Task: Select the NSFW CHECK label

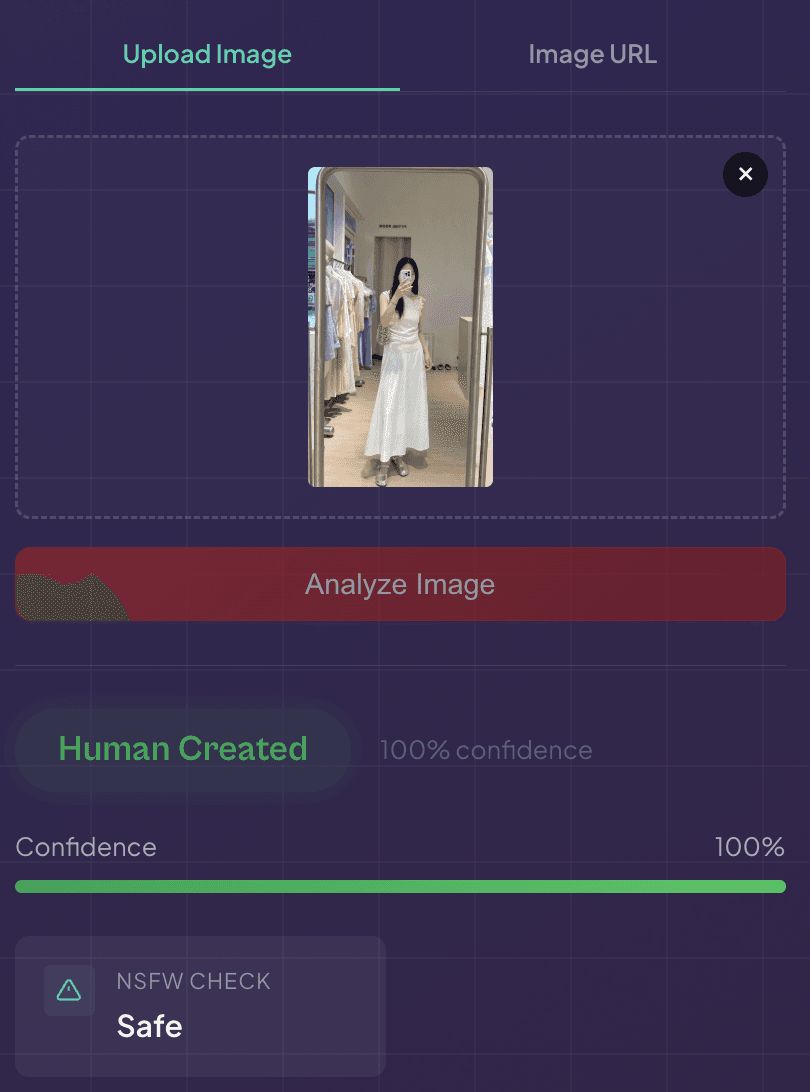Action: click(193, 981)
